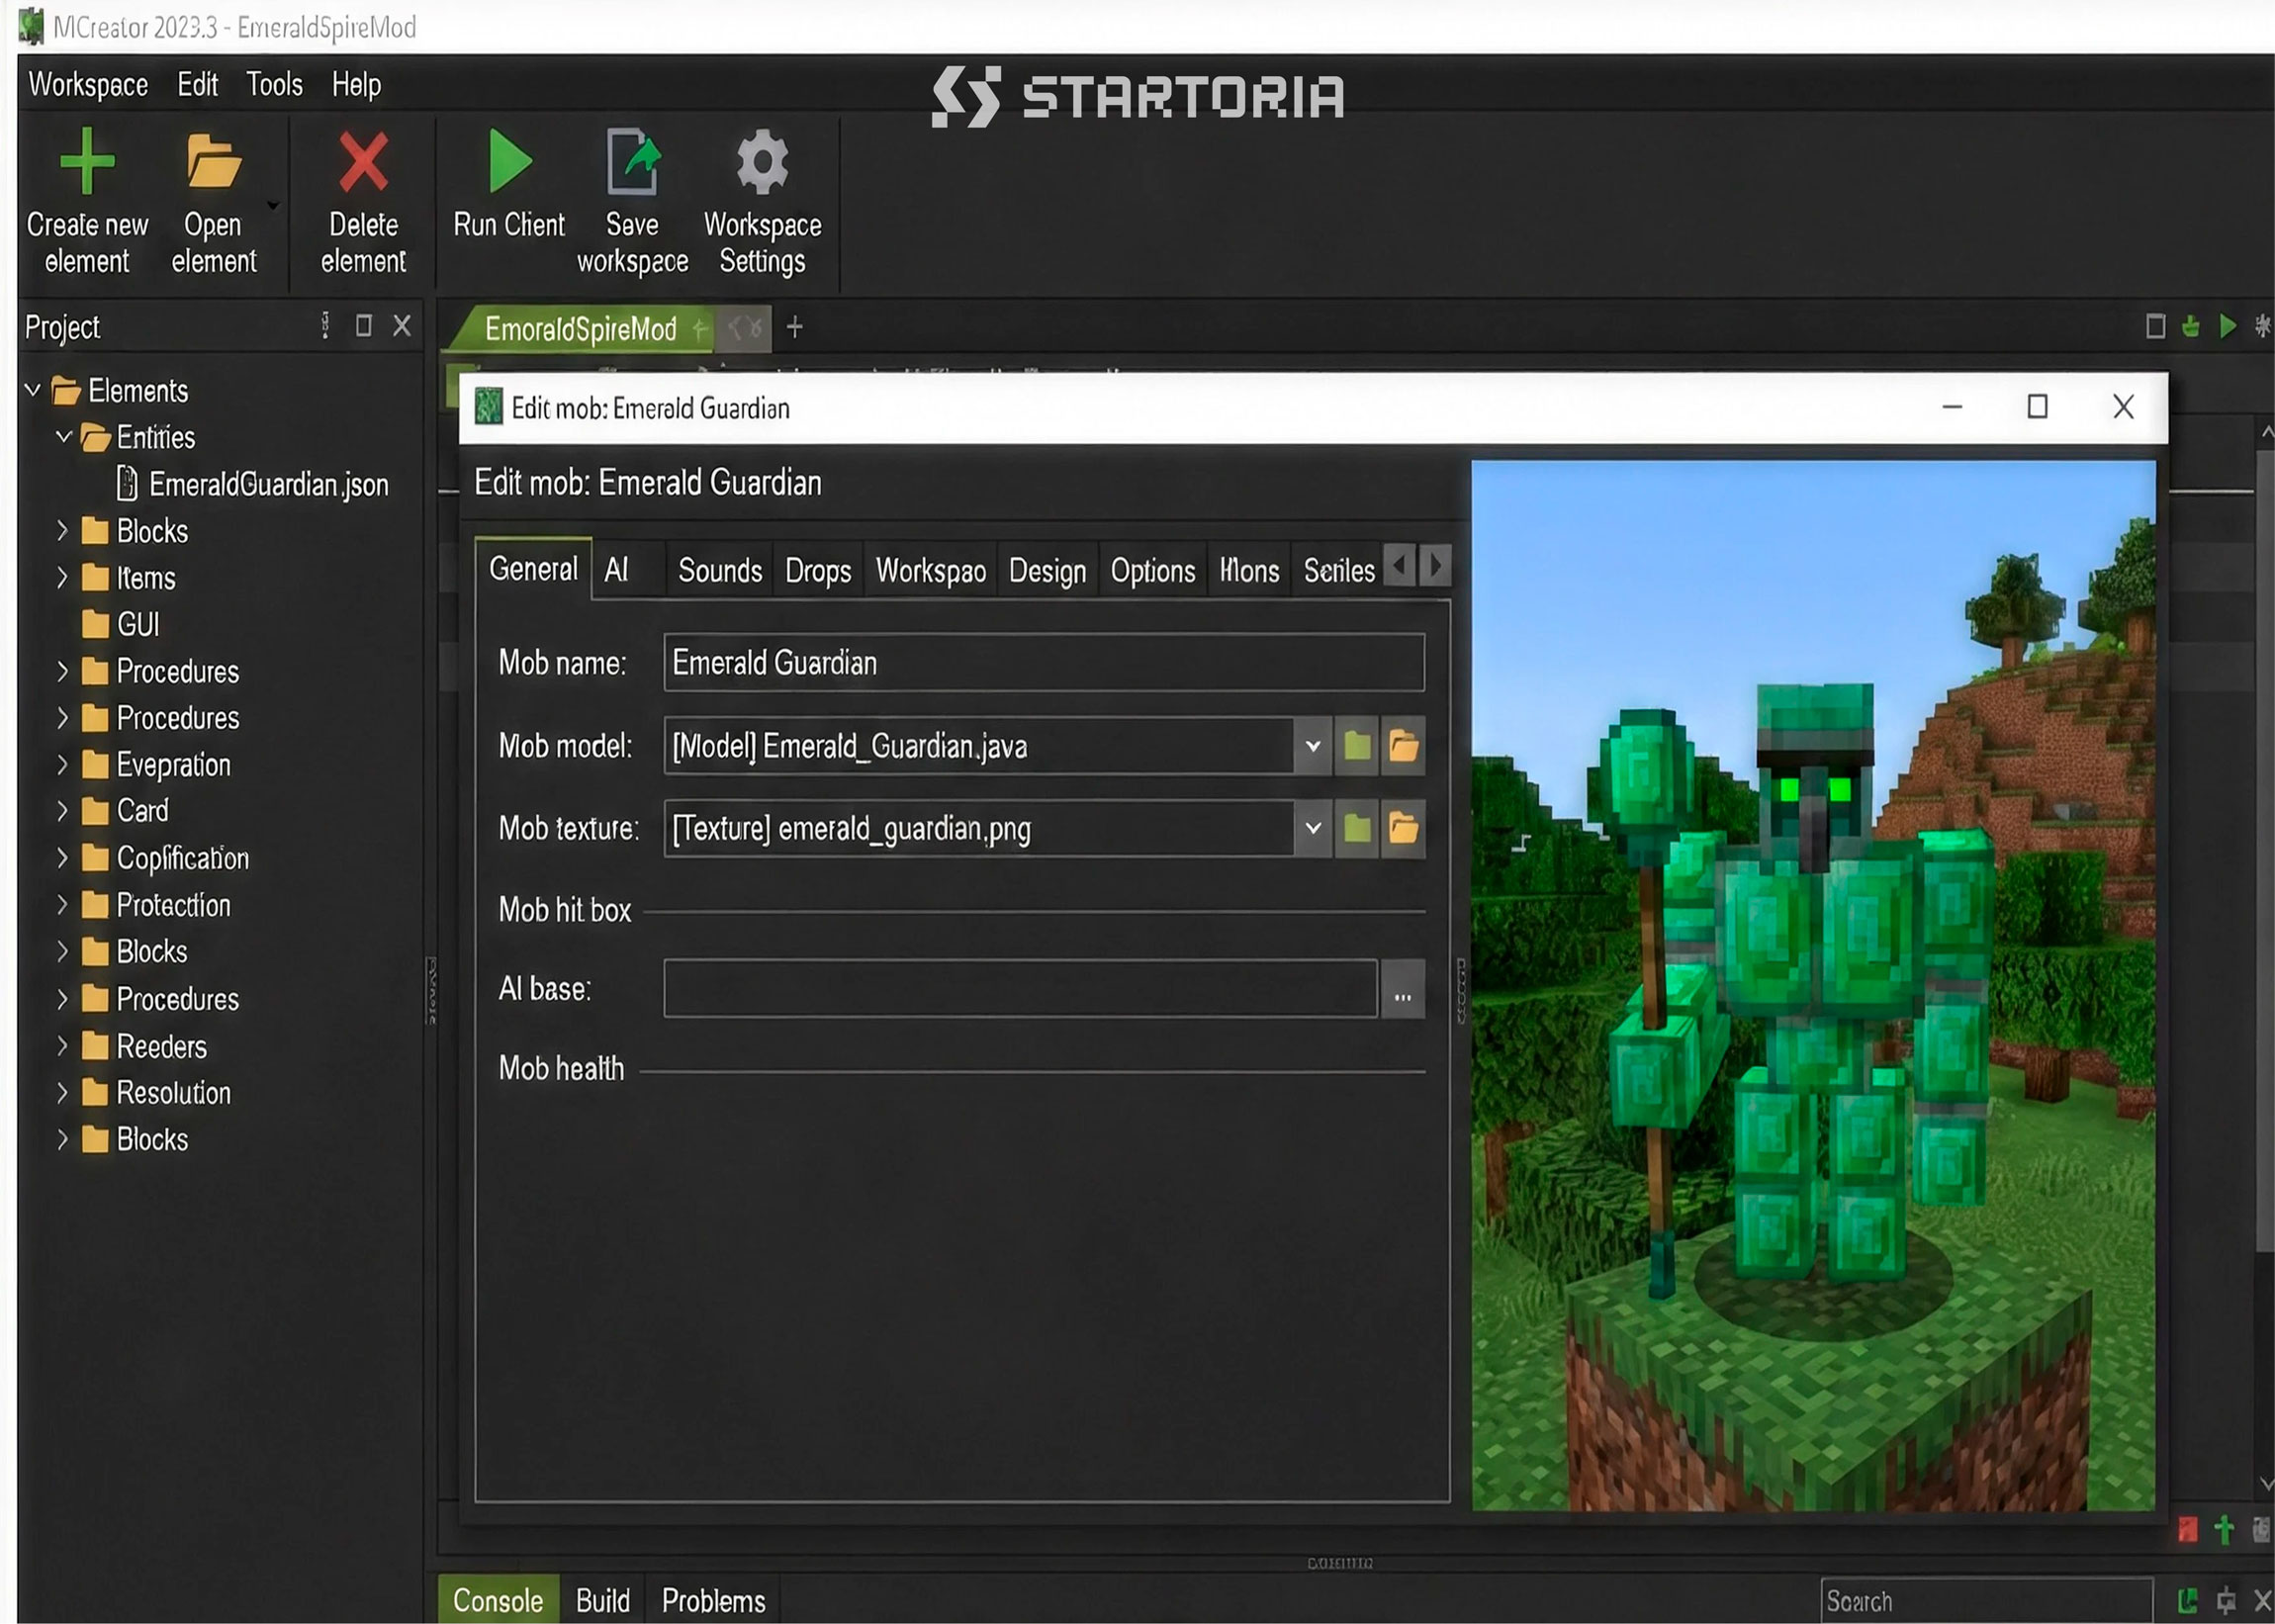2275x1624 pixels.
Task: Run Client with the green play icon
Action: tap(510, 161)
